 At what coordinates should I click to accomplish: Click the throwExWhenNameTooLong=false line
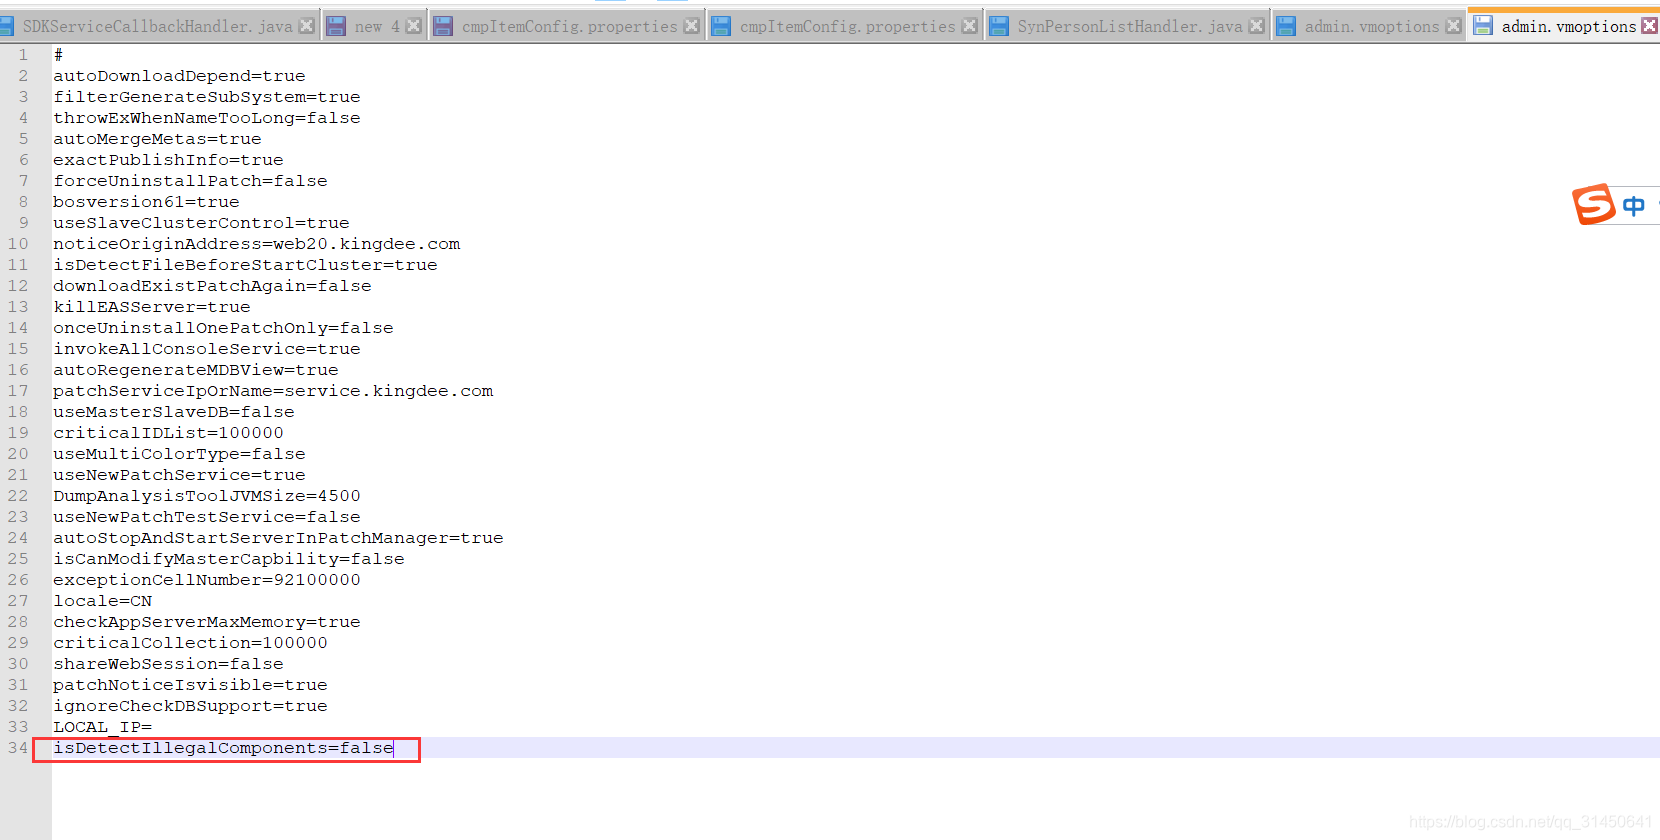(206, 118)
